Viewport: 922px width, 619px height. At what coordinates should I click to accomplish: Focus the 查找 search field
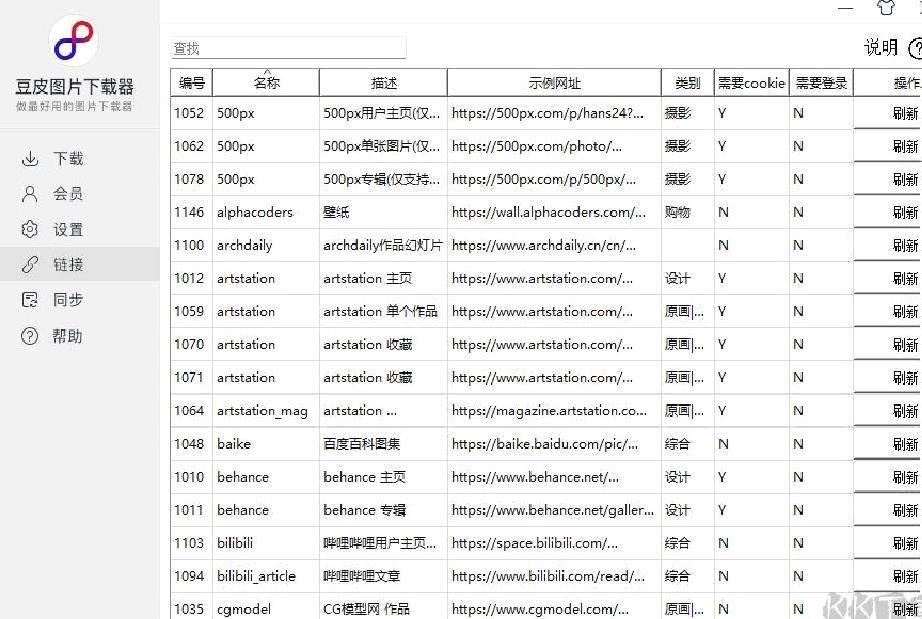(x=289, y=48)
